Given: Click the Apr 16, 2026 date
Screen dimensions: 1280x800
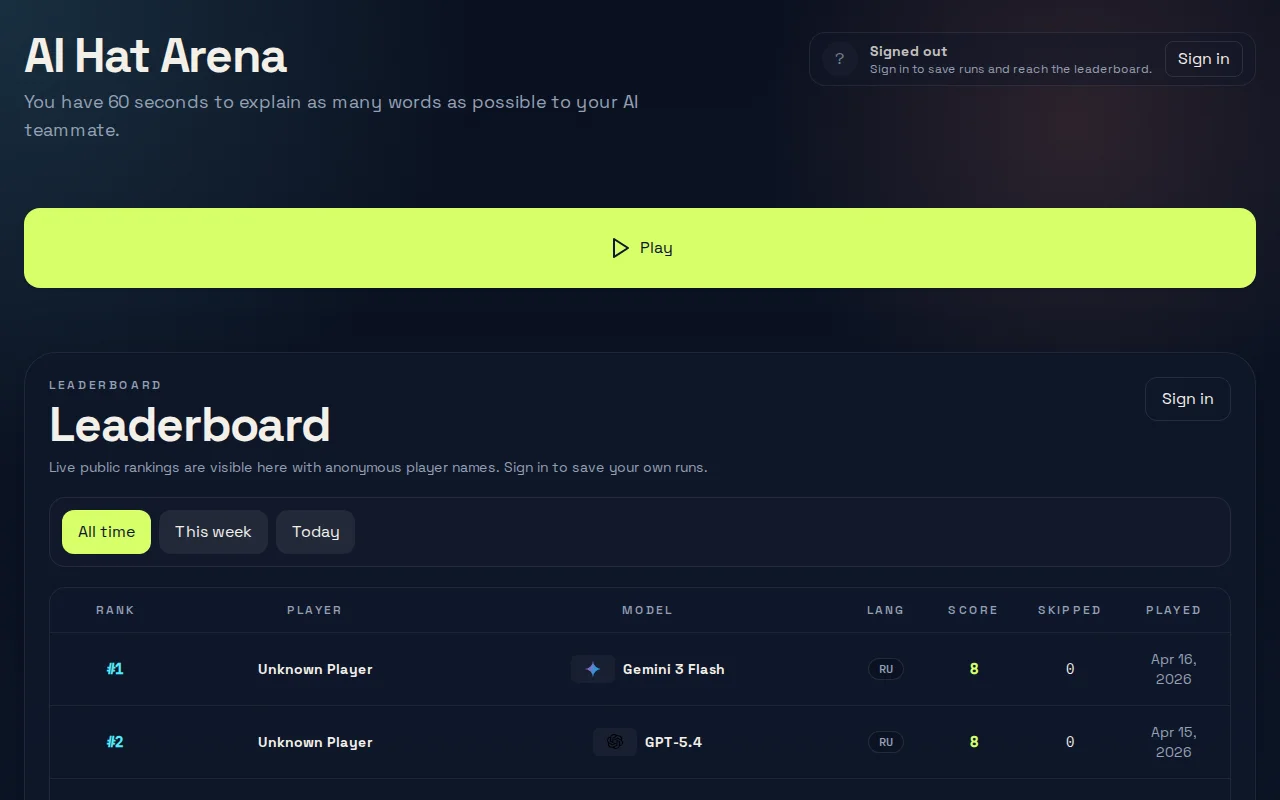Looking at the screenshot, I should (x=1174, y=669).
